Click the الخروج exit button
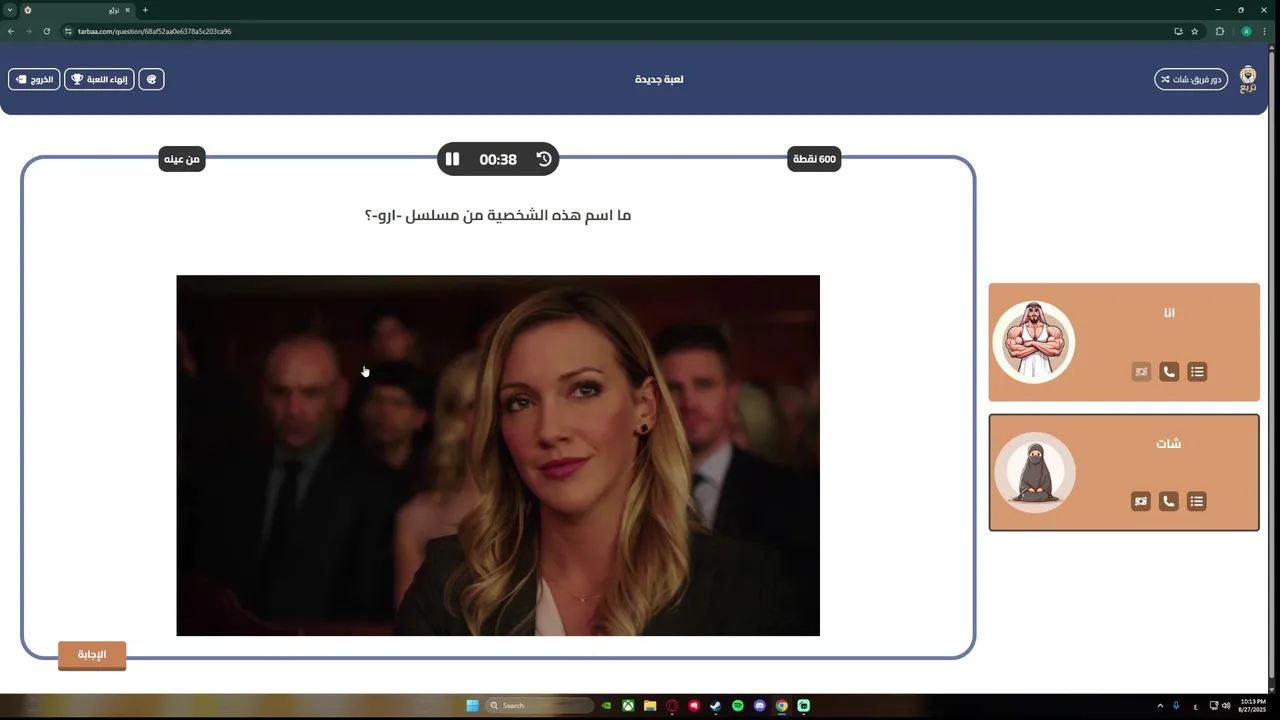1280x720 pixels. click(x=34, y=79)
